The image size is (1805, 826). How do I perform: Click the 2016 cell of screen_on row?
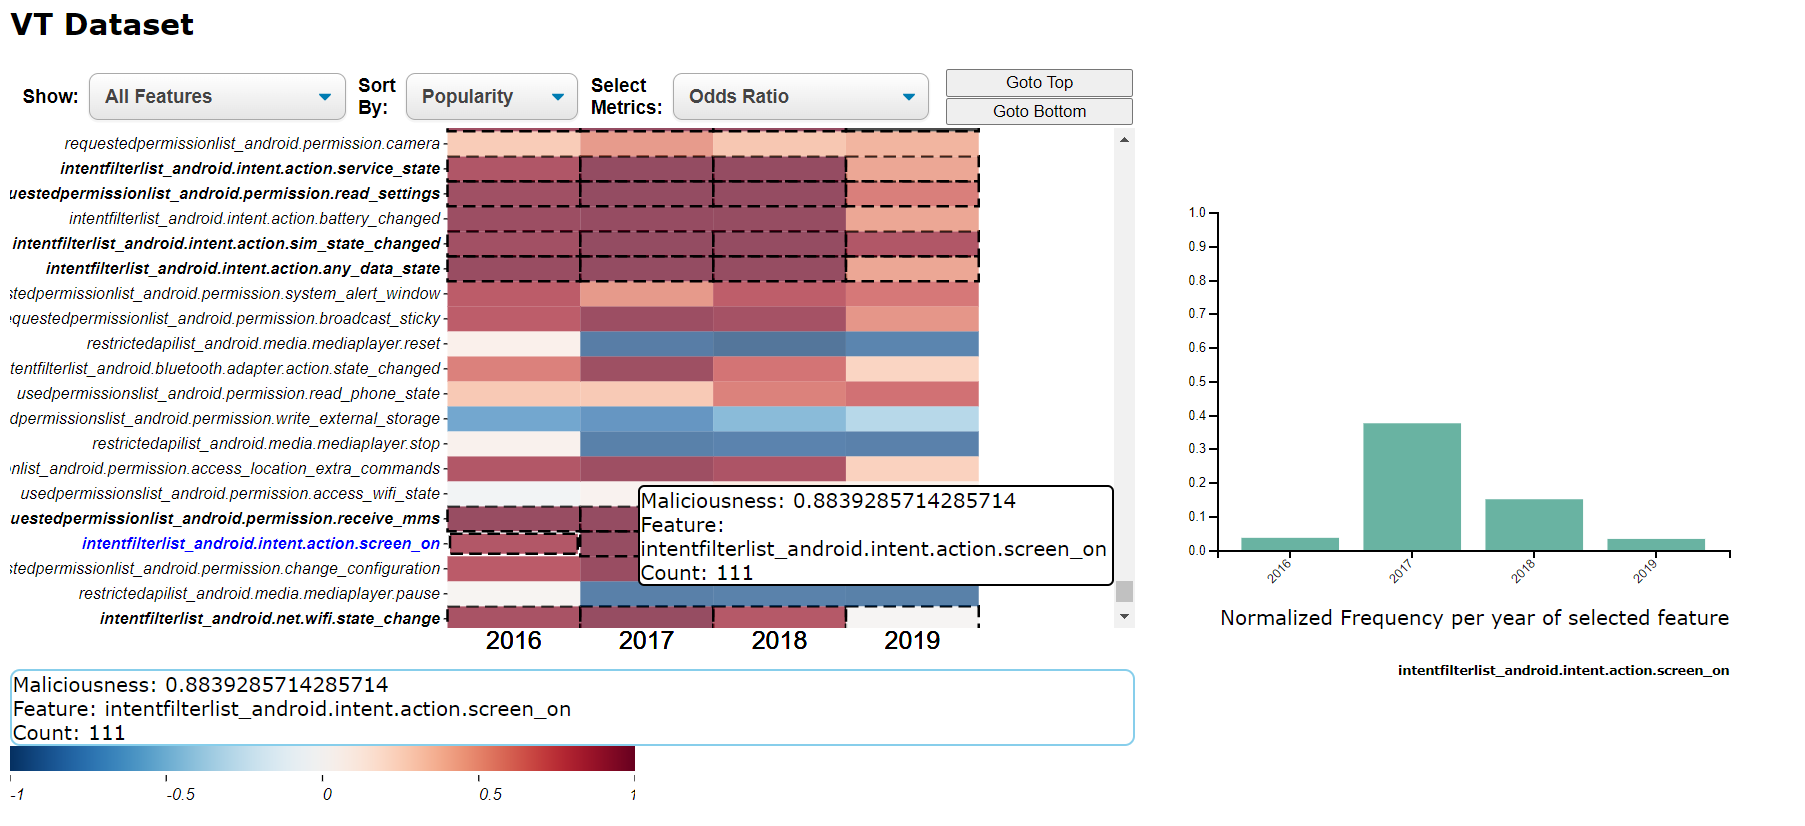pos(513,544)
